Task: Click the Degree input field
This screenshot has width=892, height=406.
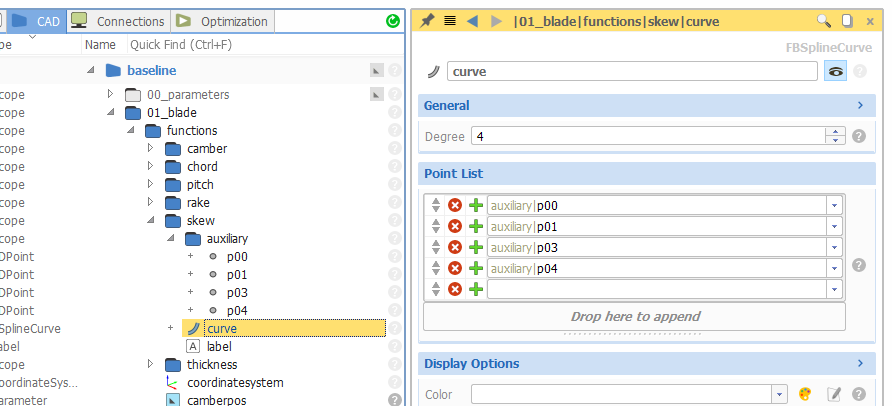Action: pyautogui.click(x=650, y=136)
